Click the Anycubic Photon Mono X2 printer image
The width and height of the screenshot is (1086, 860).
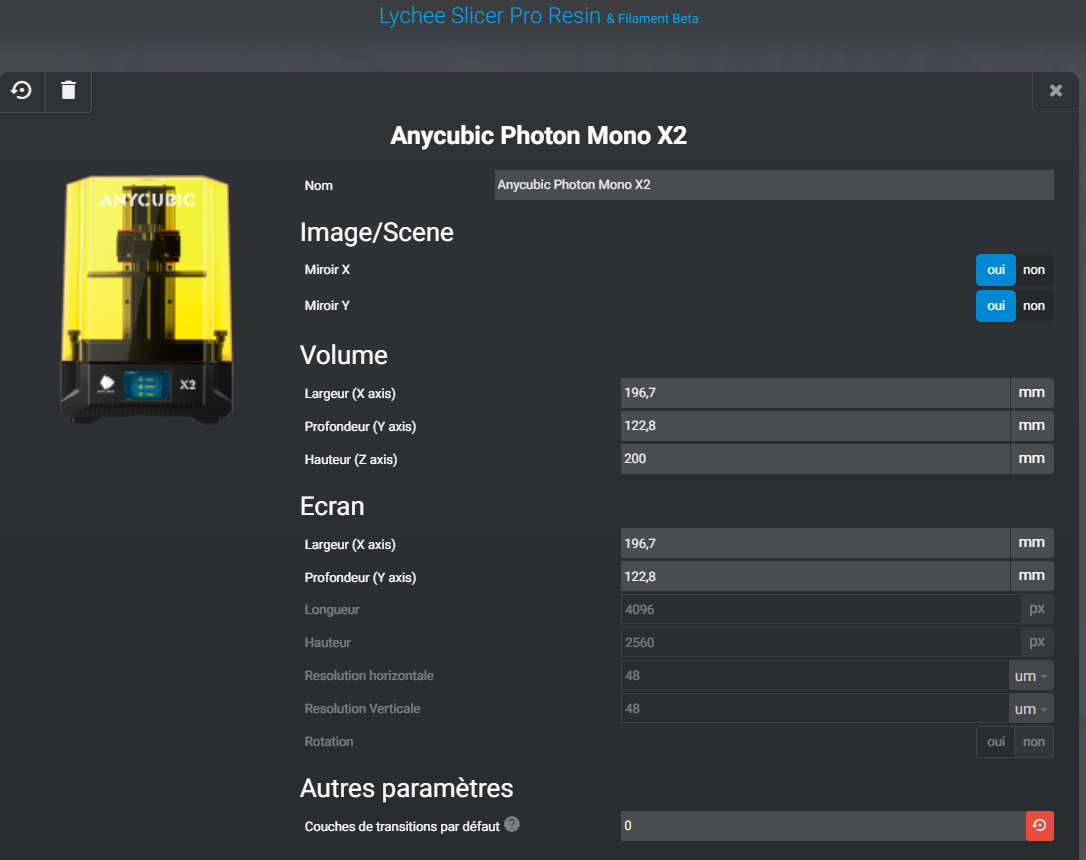point(147,299)
